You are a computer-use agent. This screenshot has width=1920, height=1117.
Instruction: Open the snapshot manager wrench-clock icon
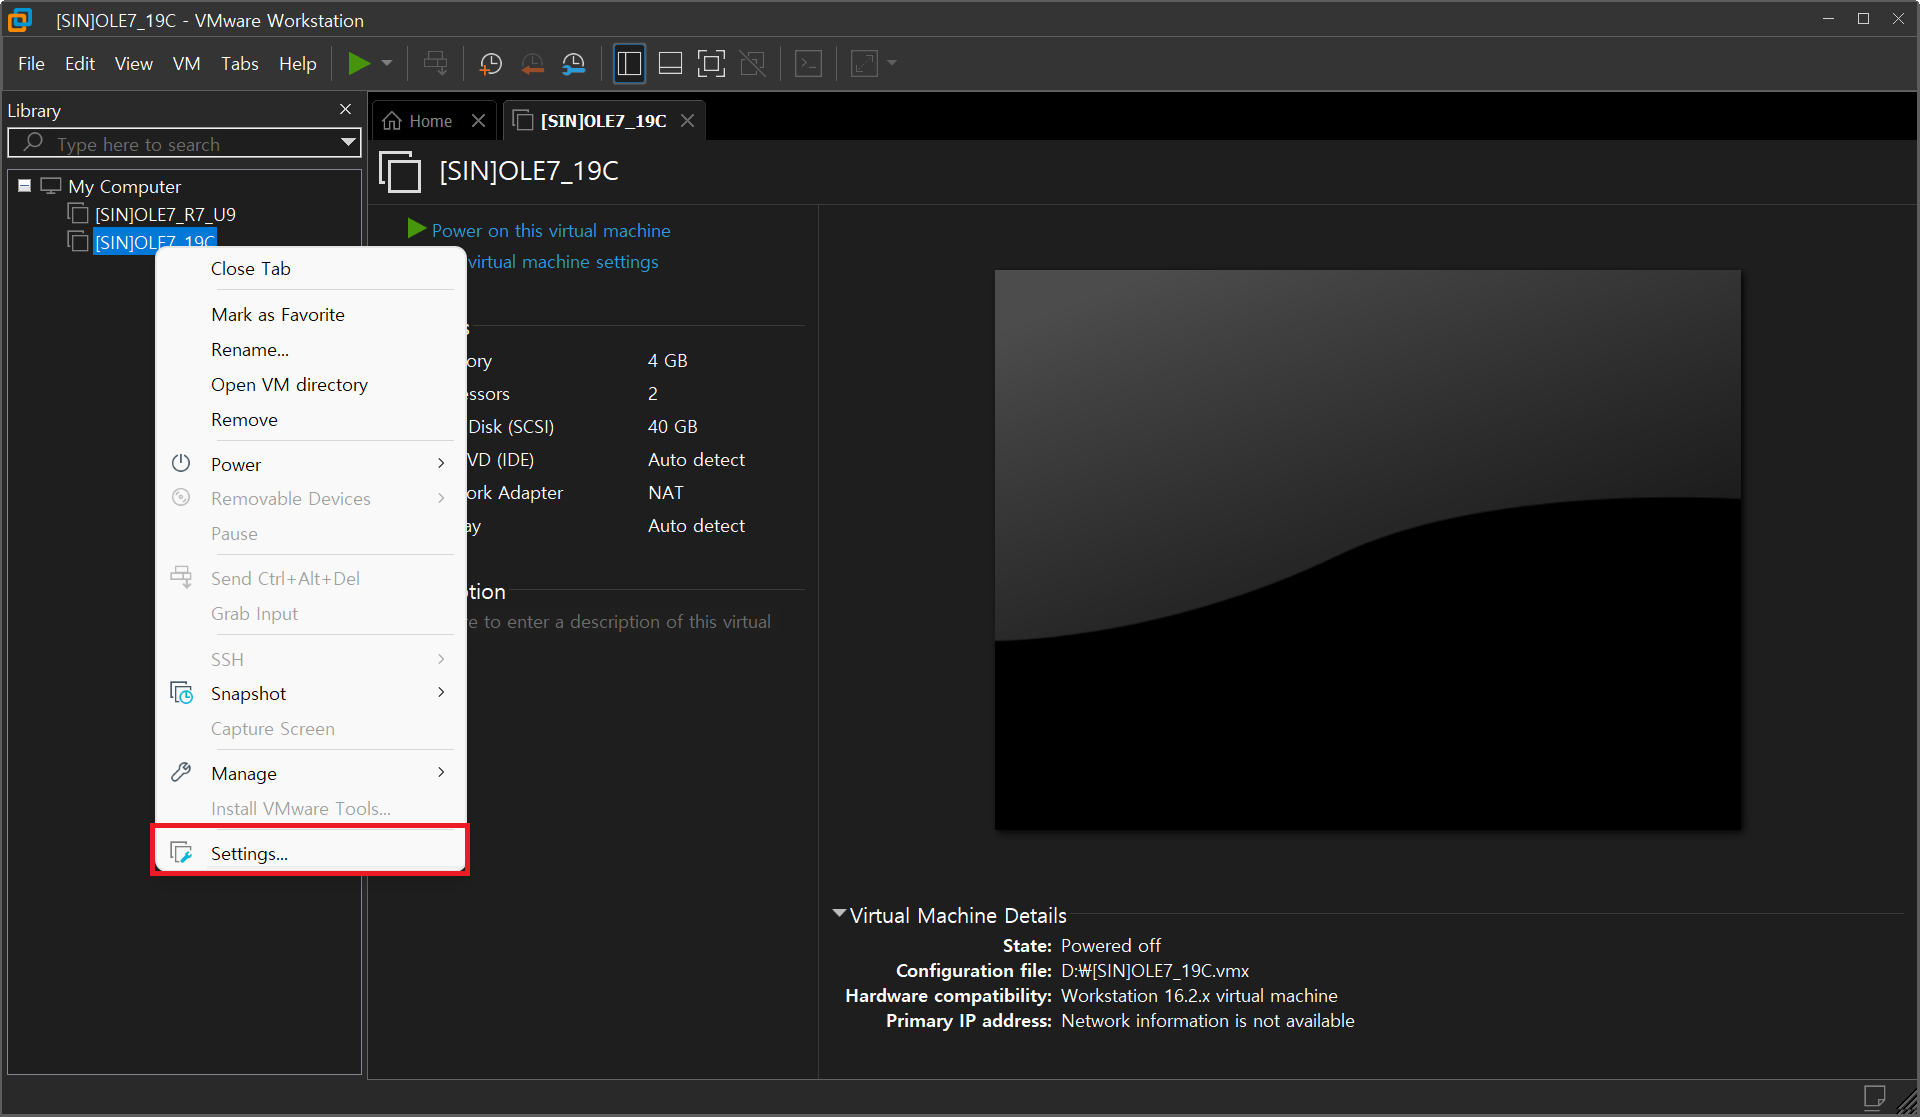(x=573, y=64)
